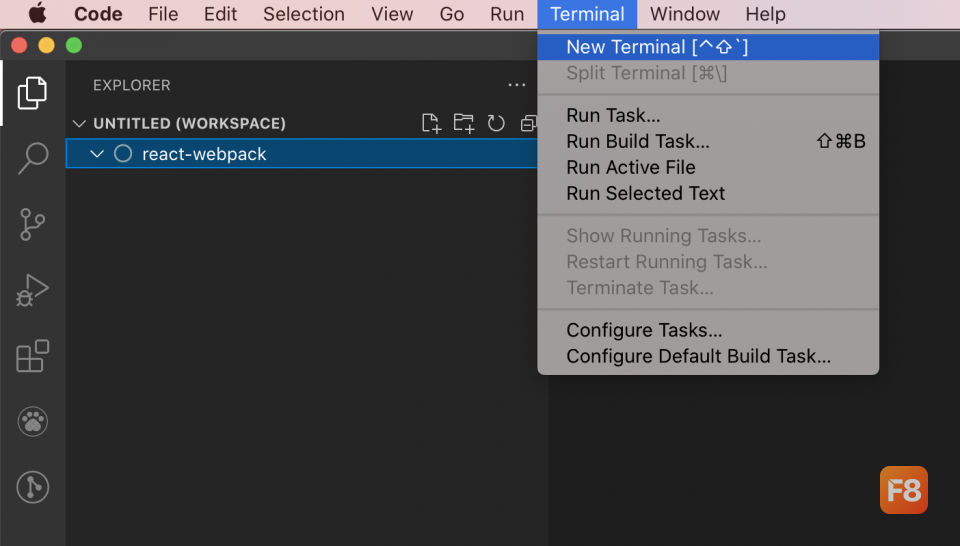Open the Extensions view icon

(x=32, y=356)
